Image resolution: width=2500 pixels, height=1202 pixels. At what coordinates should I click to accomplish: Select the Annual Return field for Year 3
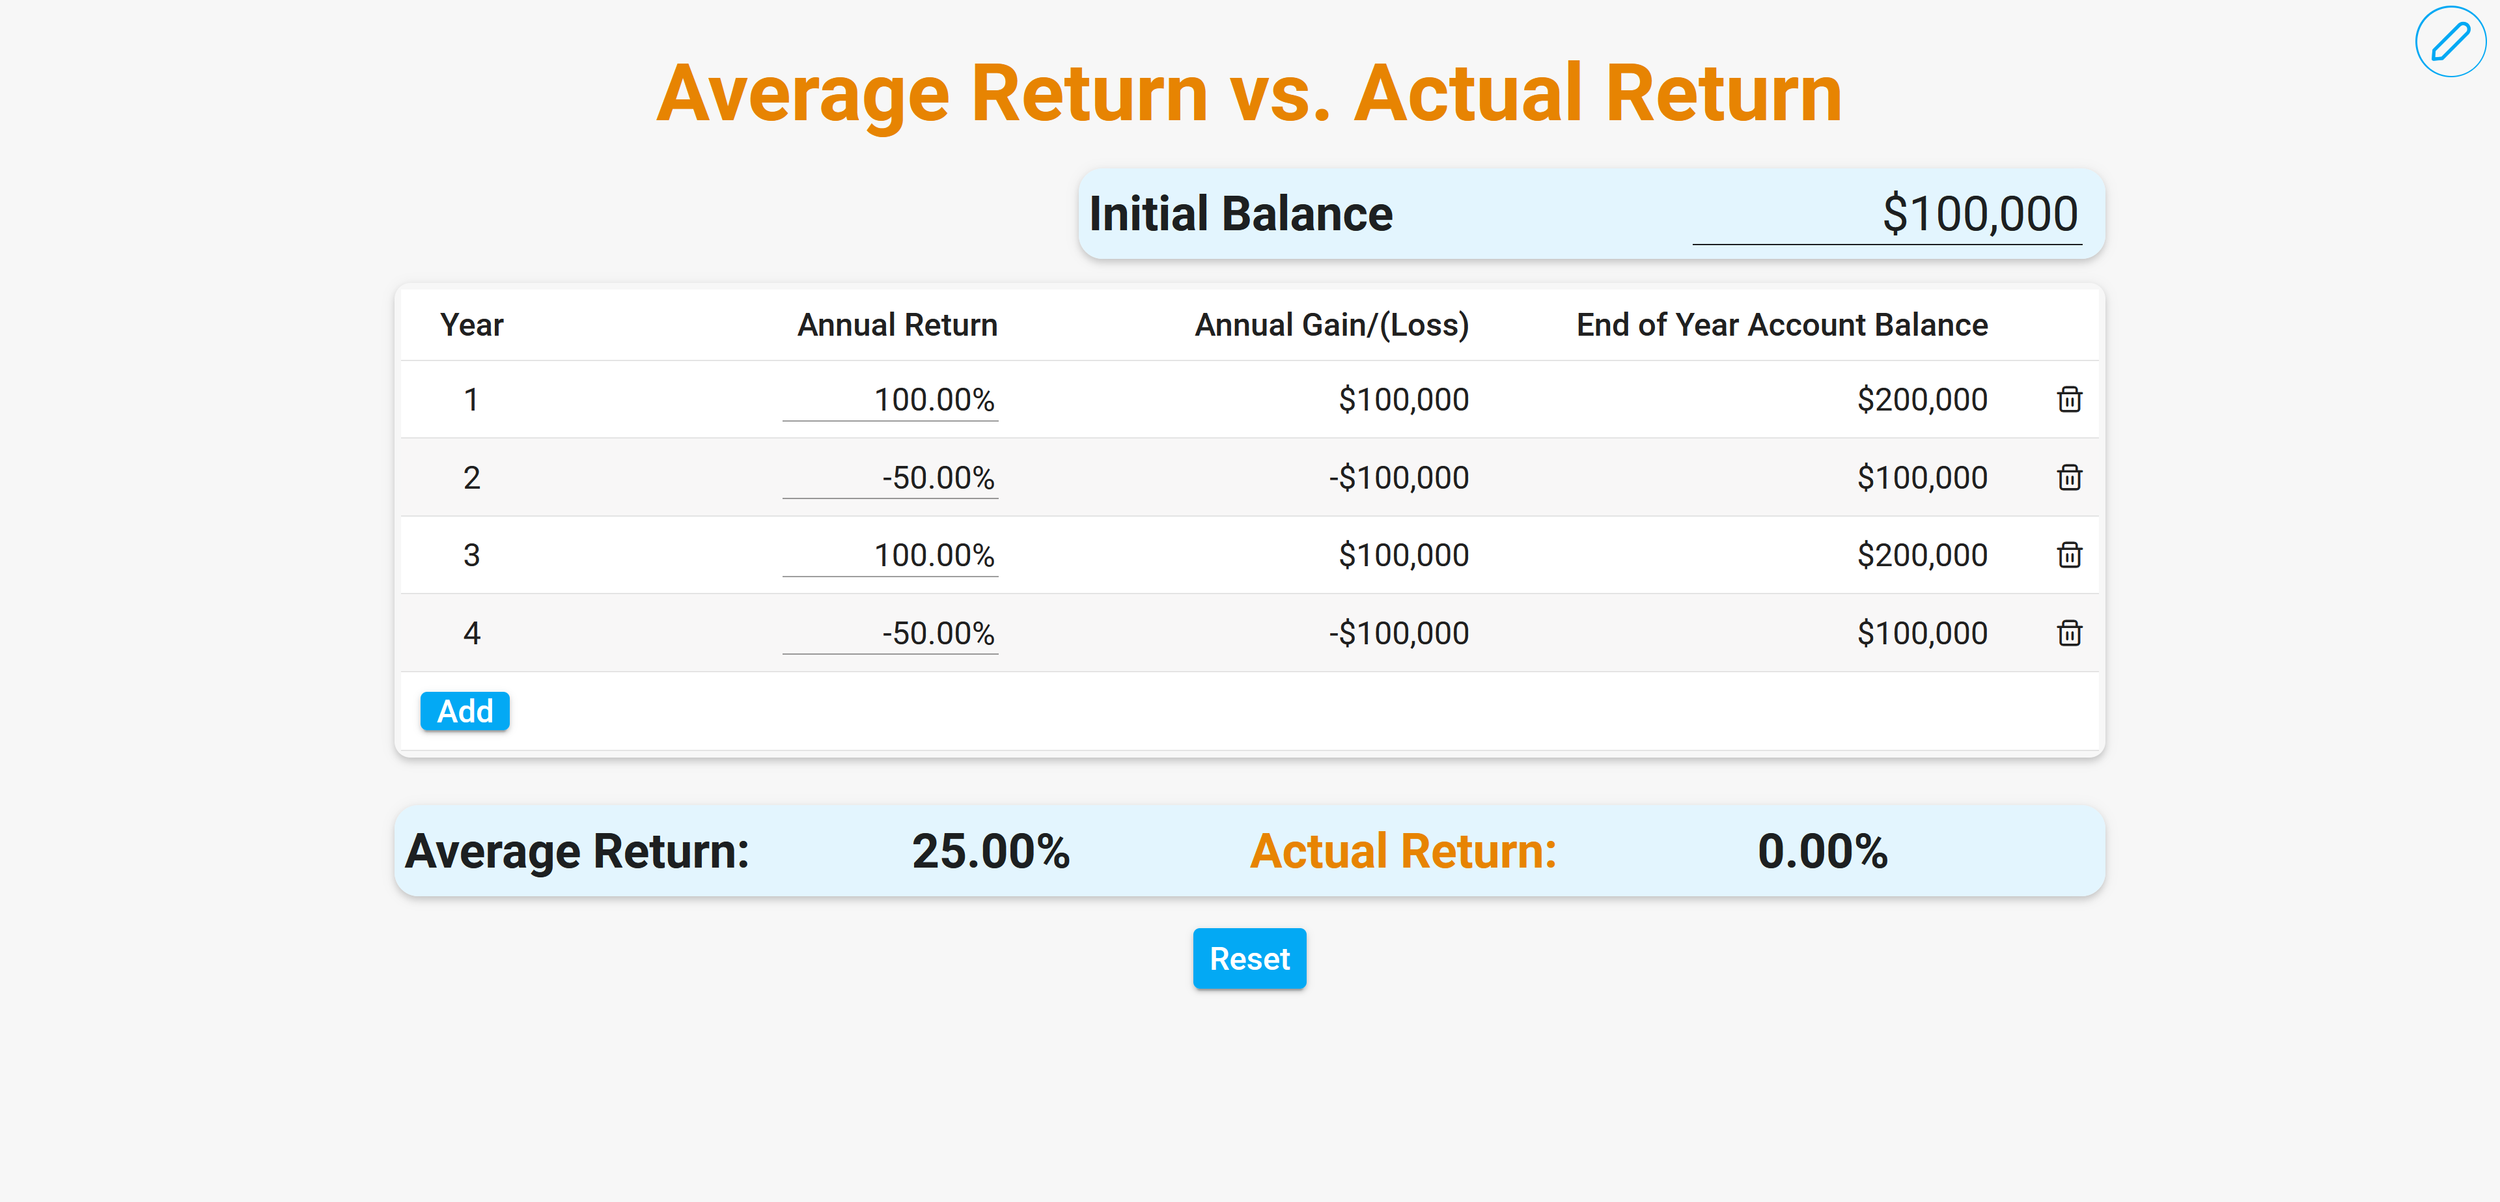(x=890, y=555)
